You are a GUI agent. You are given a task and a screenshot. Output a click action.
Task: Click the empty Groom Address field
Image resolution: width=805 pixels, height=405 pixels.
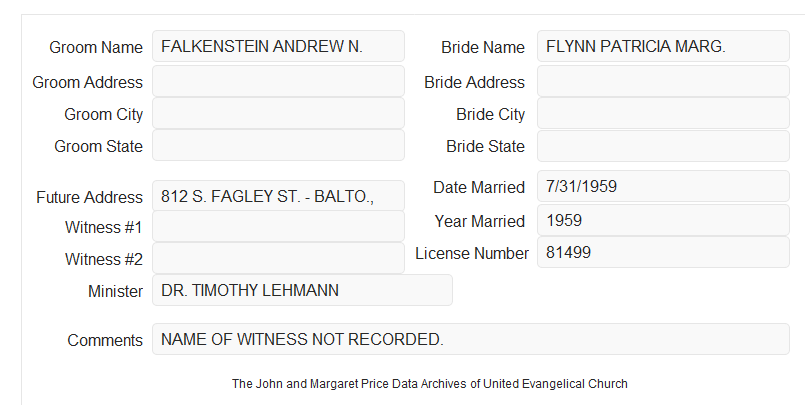coord(278,81)
